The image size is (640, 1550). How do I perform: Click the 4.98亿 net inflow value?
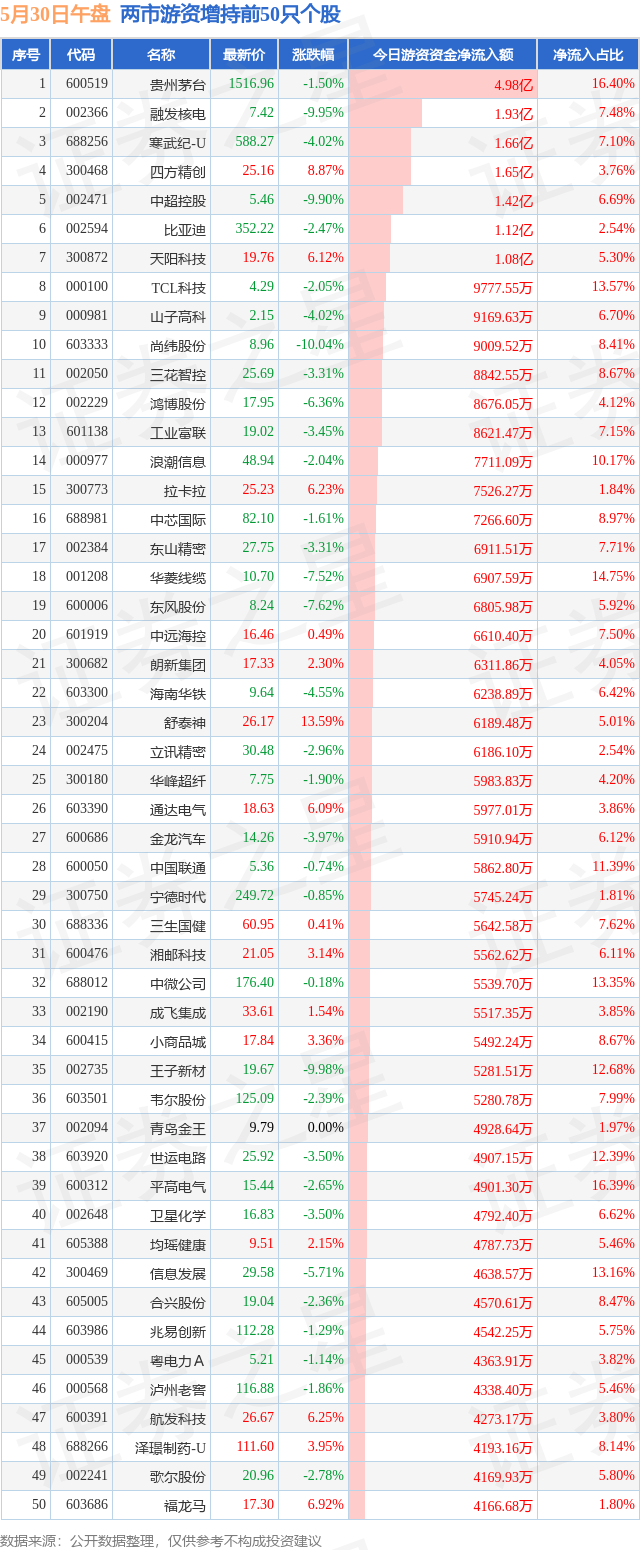514,85
